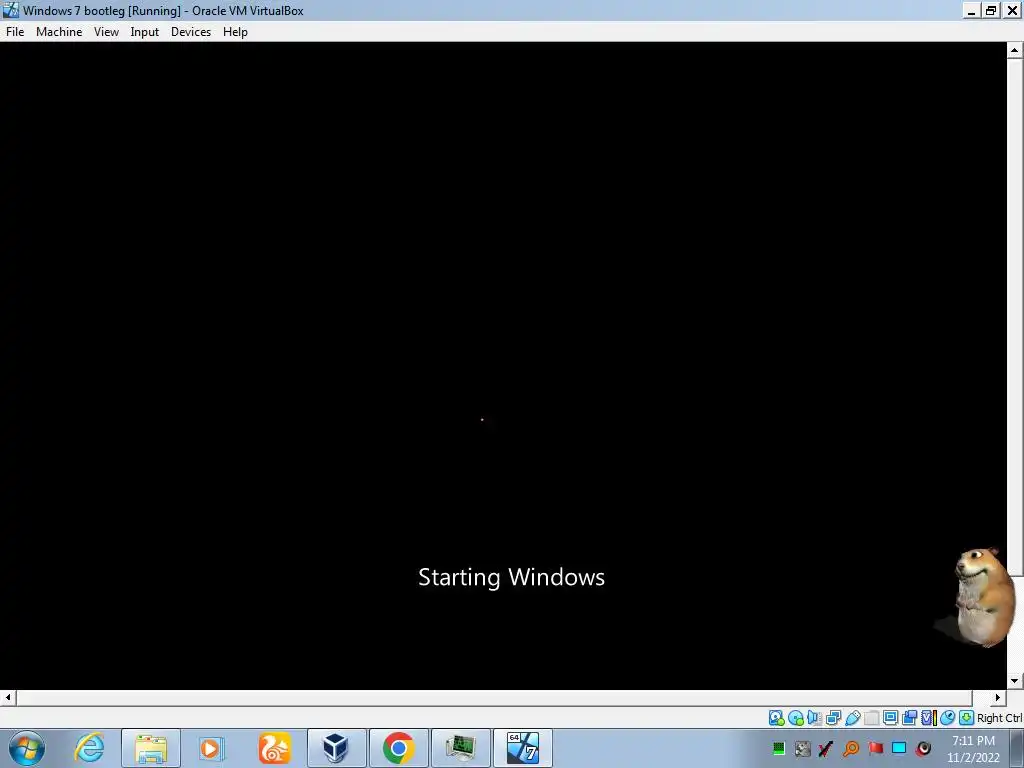
Task: Open the Windows Start menu
Action: tap(27, 748)
